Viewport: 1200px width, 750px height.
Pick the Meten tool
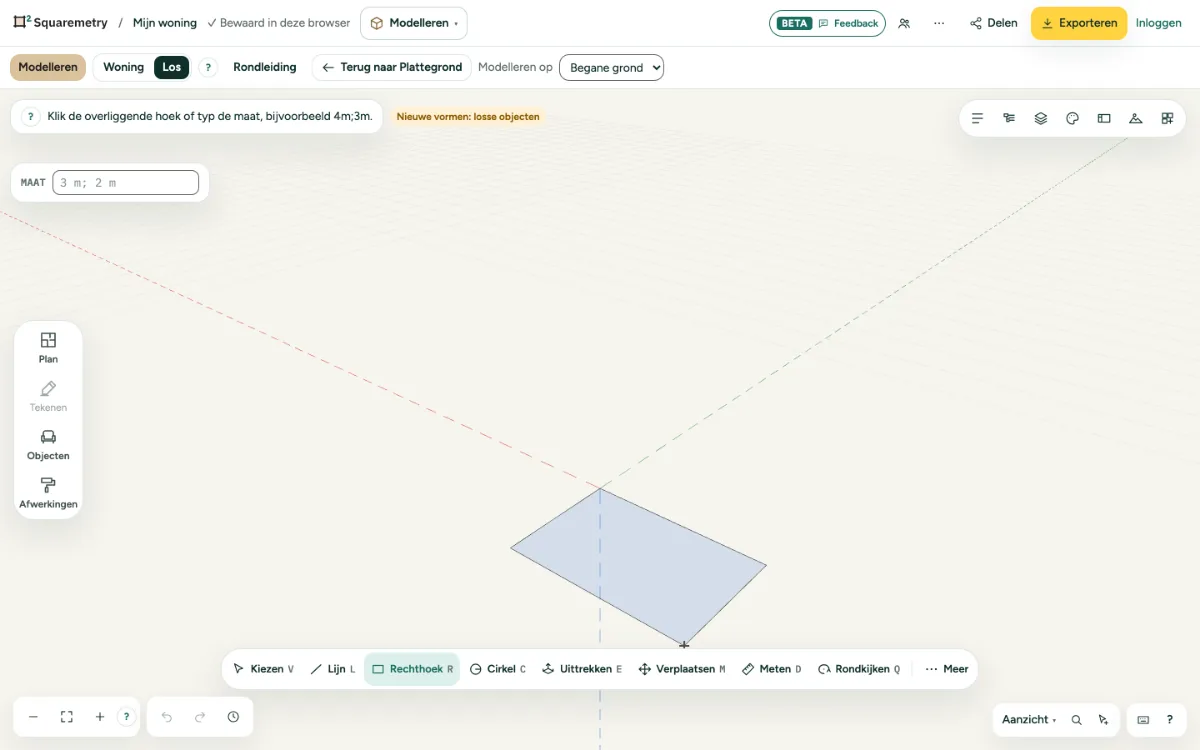tap(772, 669)
